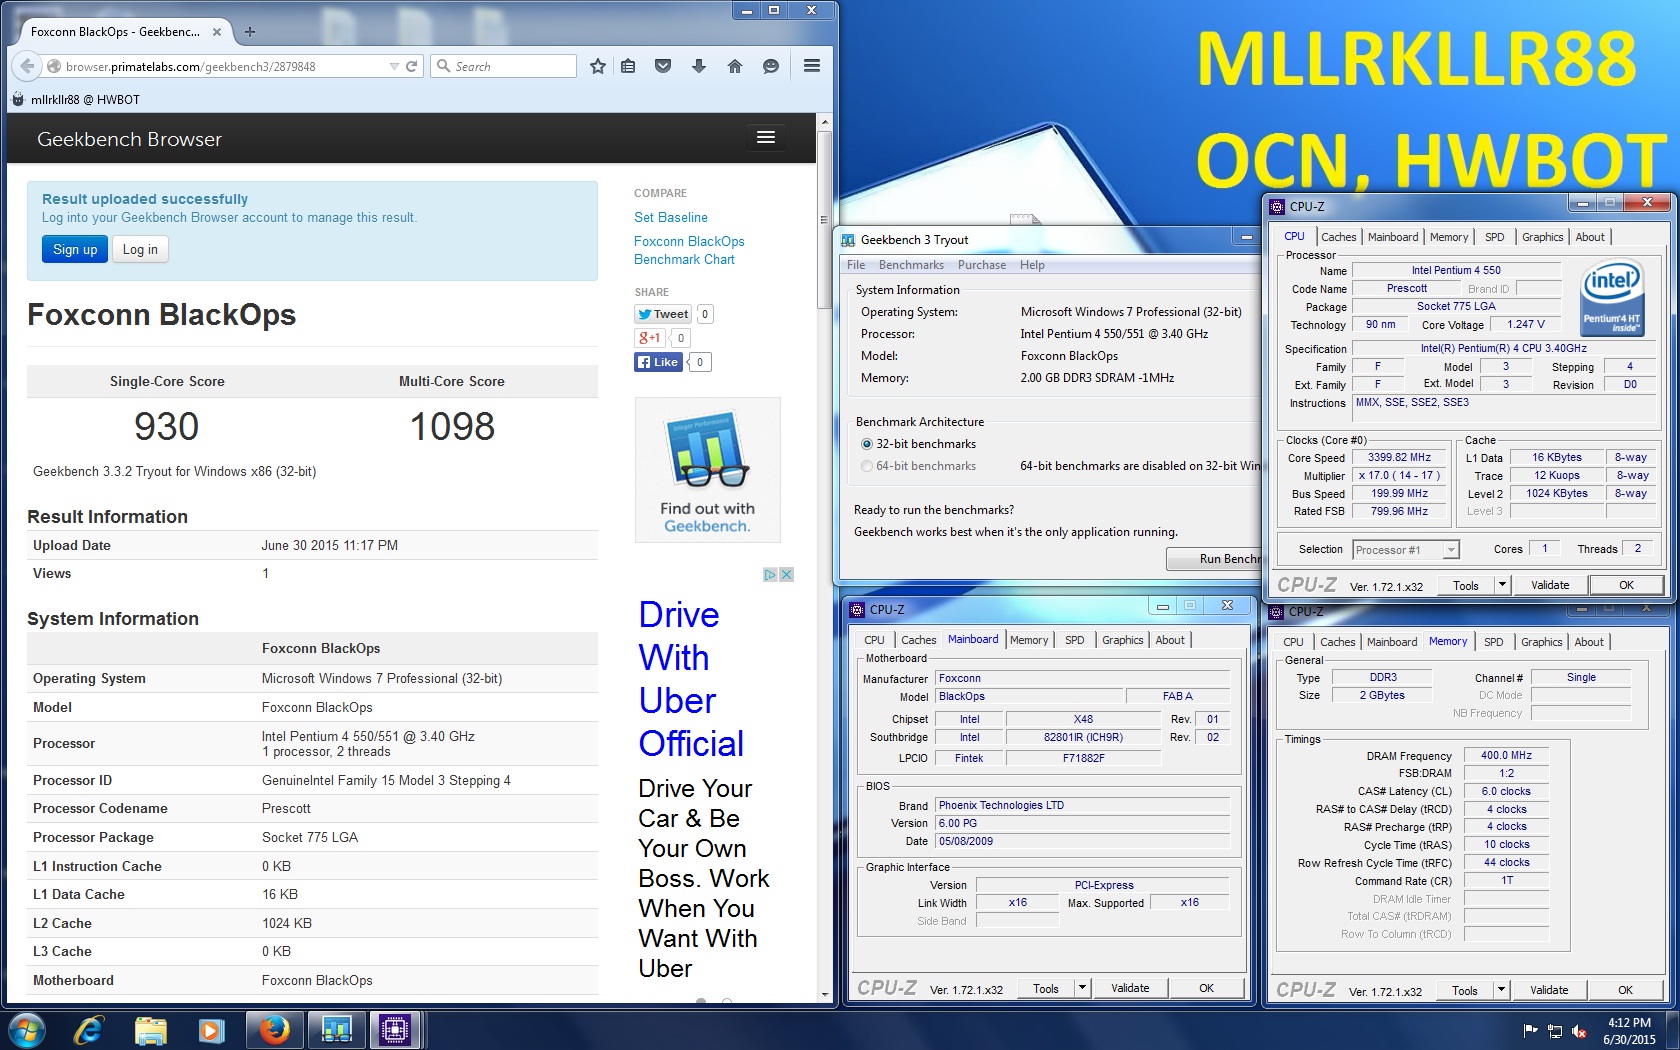Switch to Geekbench app on taskbar
The height and width of the screenshot is (1050, 1680).
[x=336, y=1030]
